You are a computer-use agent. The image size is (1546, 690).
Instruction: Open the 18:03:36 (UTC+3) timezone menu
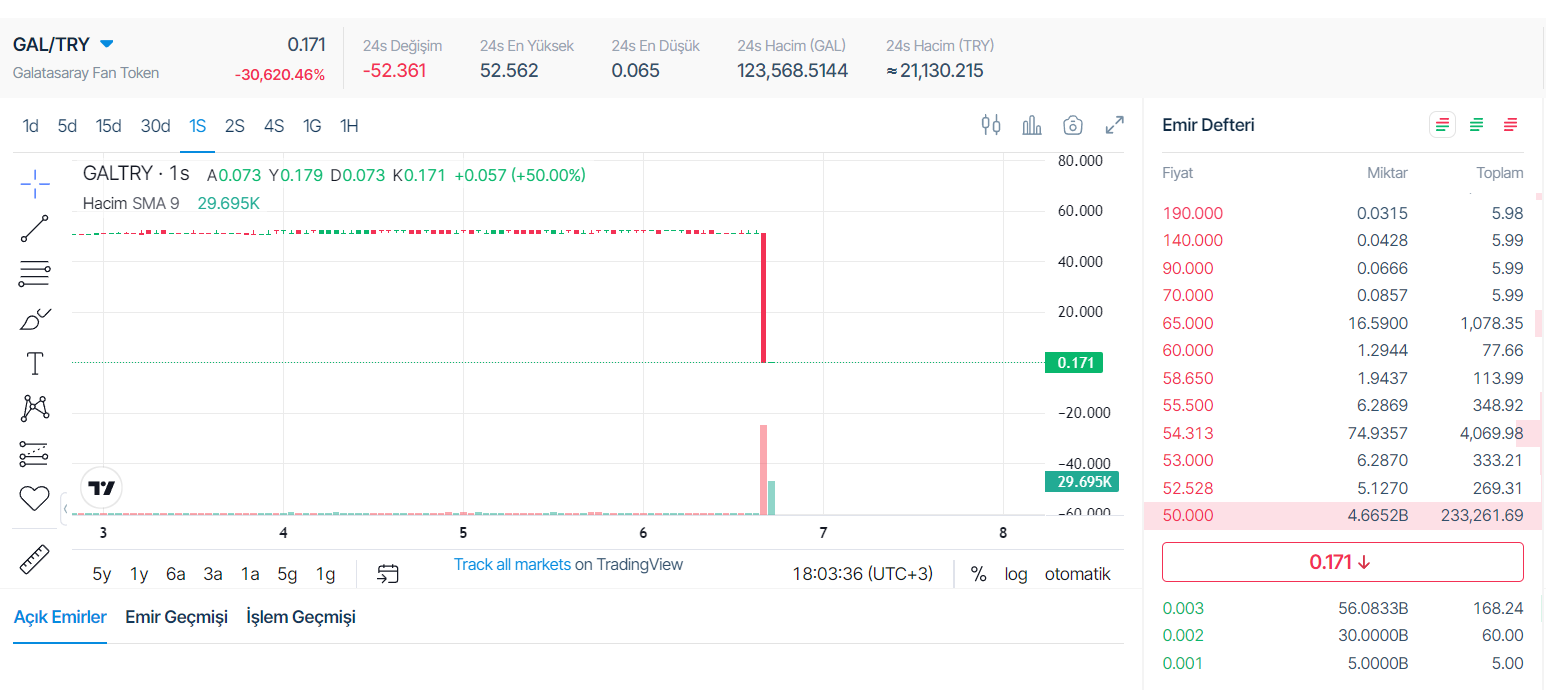coord(862,574)
